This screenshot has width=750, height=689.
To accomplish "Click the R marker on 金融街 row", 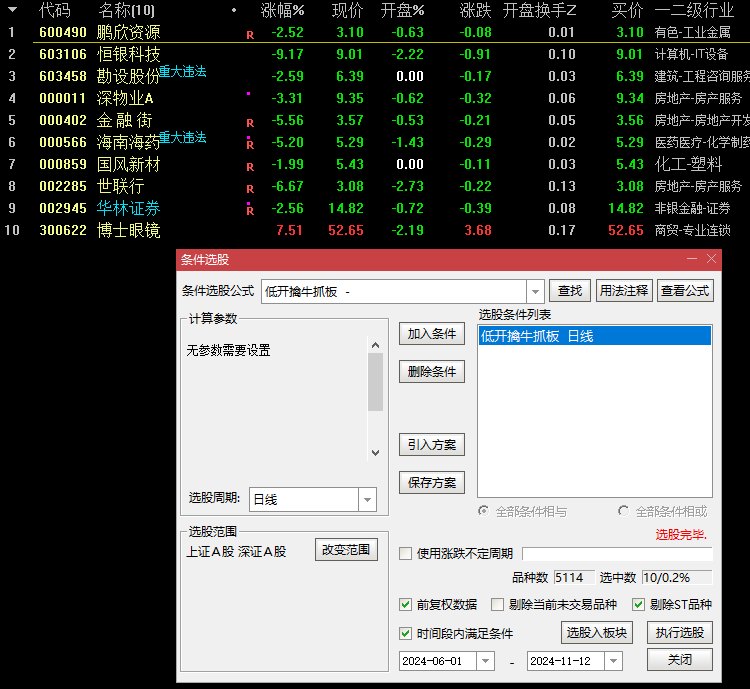I will (250, 123).
